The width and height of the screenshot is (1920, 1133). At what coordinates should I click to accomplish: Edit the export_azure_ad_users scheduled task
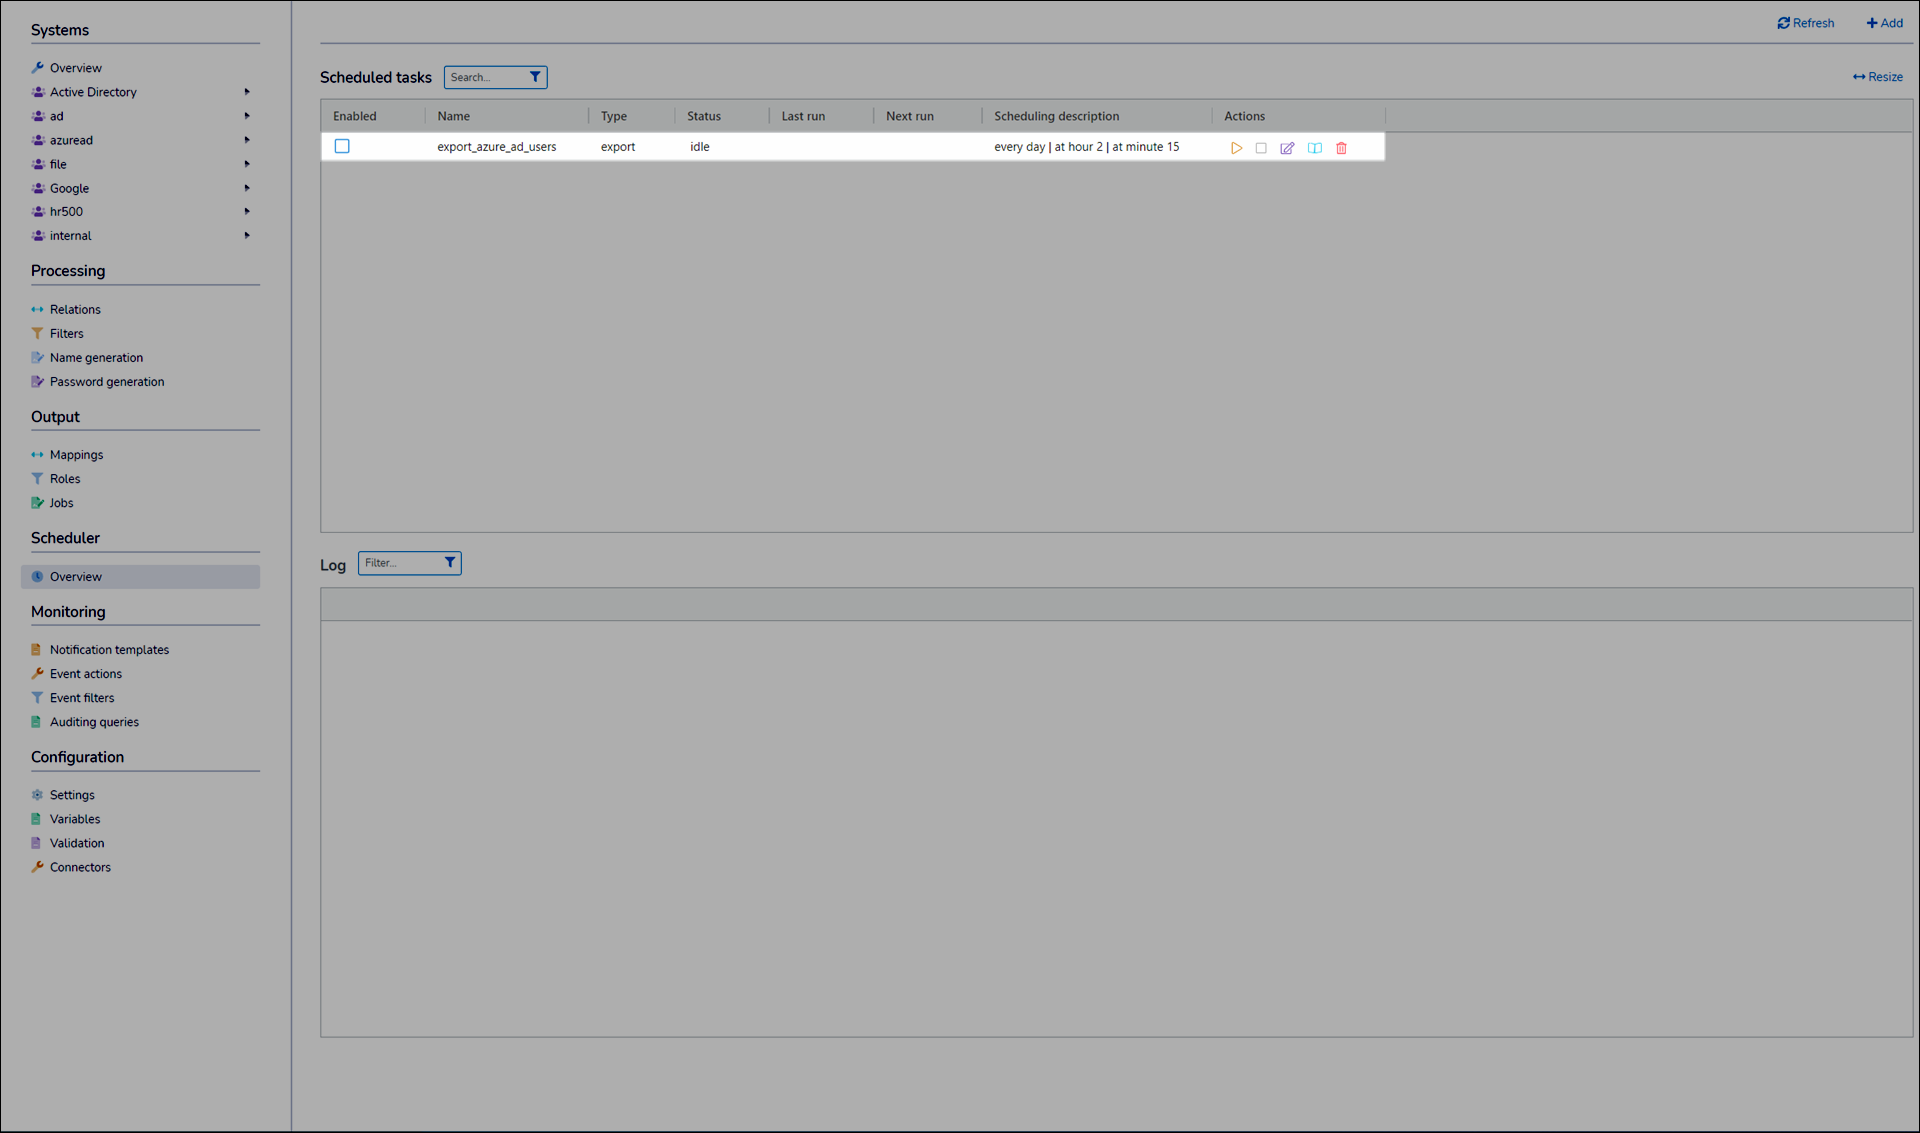[x=1287, y=148]
